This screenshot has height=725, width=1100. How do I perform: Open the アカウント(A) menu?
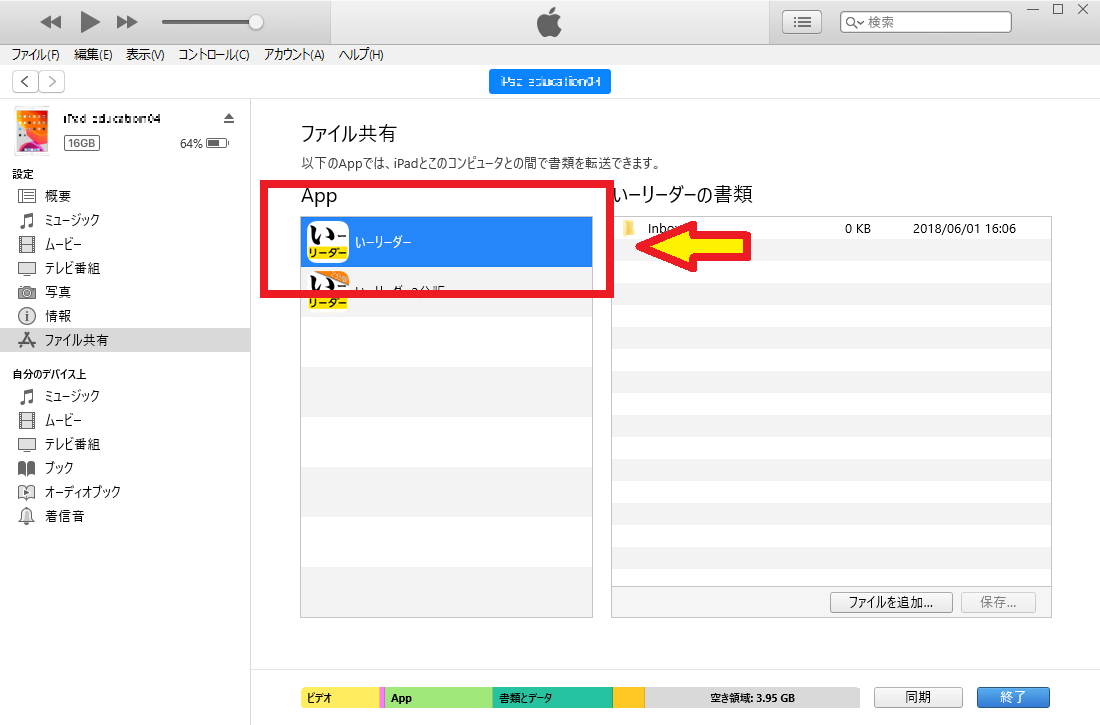coord(294,55)
